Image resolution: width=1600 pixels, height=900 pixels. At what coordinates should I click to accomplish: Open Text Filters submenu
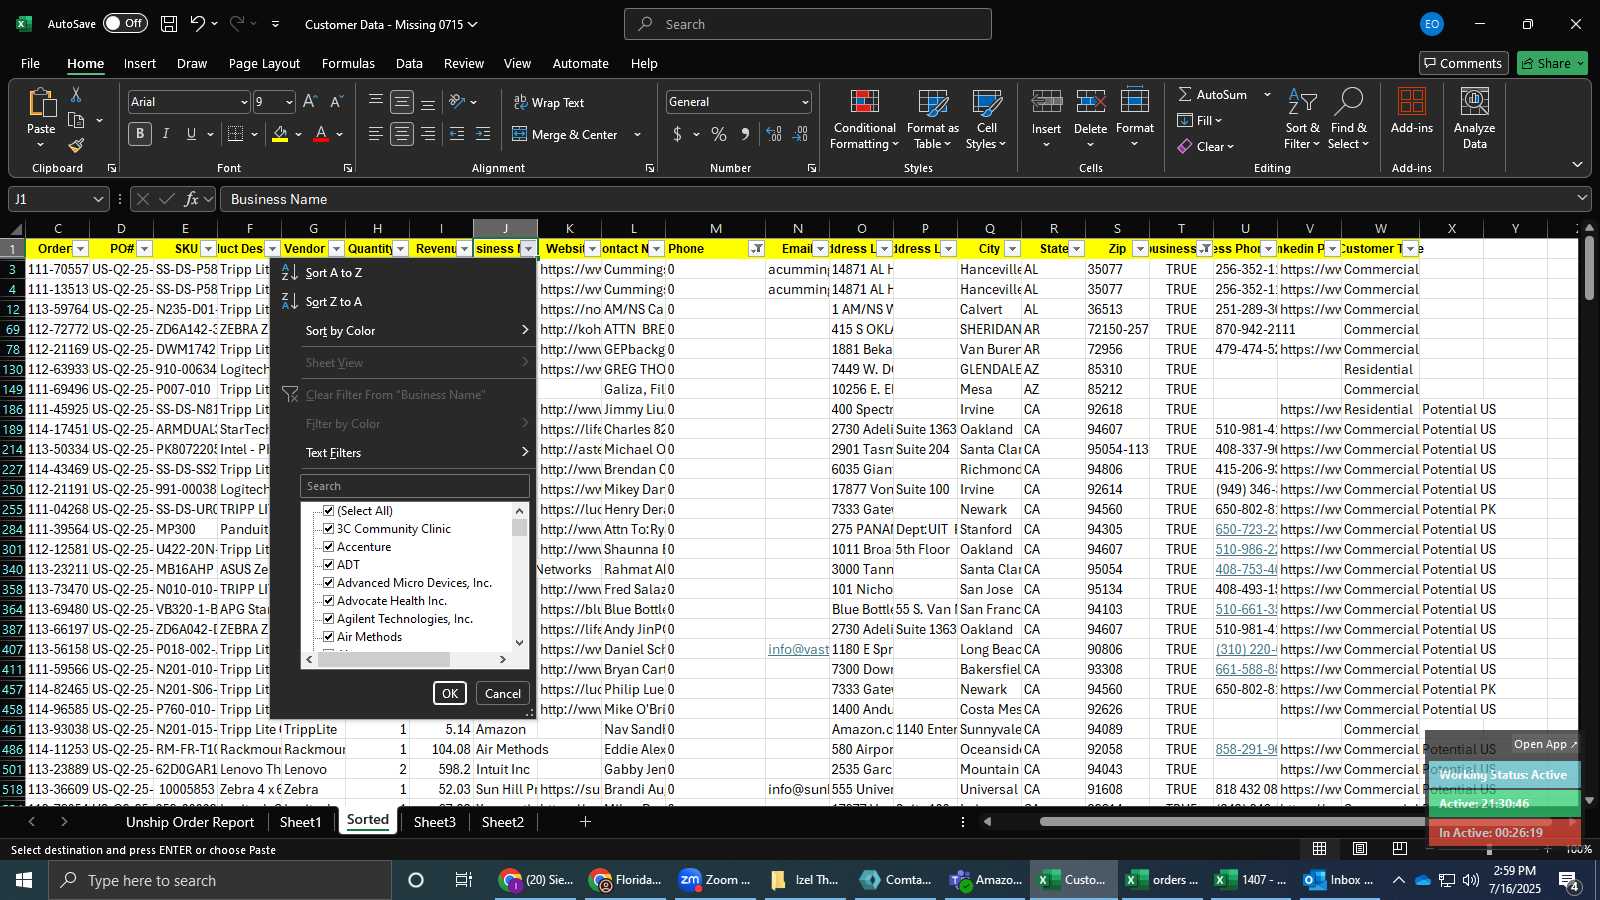pyautogui.click(x=403, y=452)
